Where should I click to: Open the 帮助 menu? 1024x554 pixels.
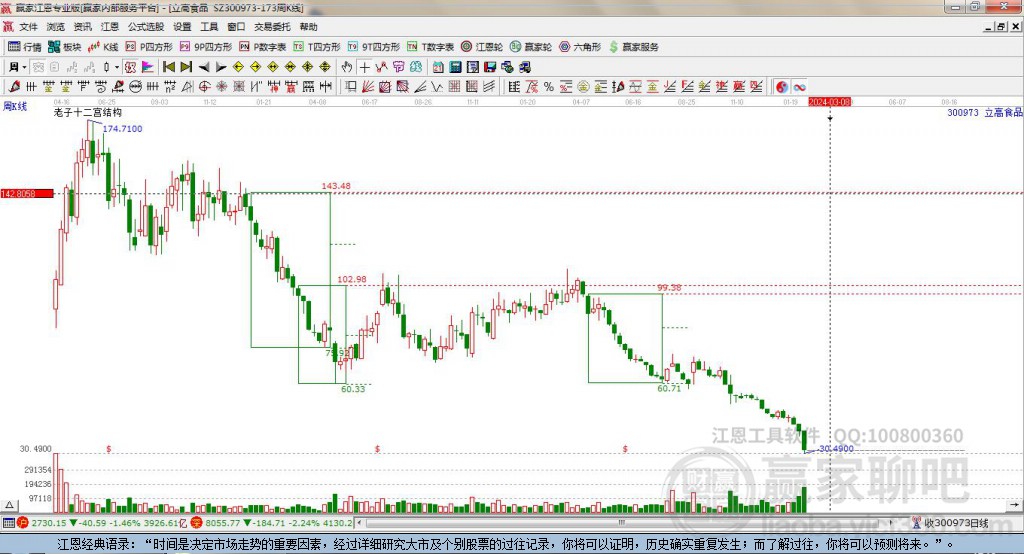point(308,27)
